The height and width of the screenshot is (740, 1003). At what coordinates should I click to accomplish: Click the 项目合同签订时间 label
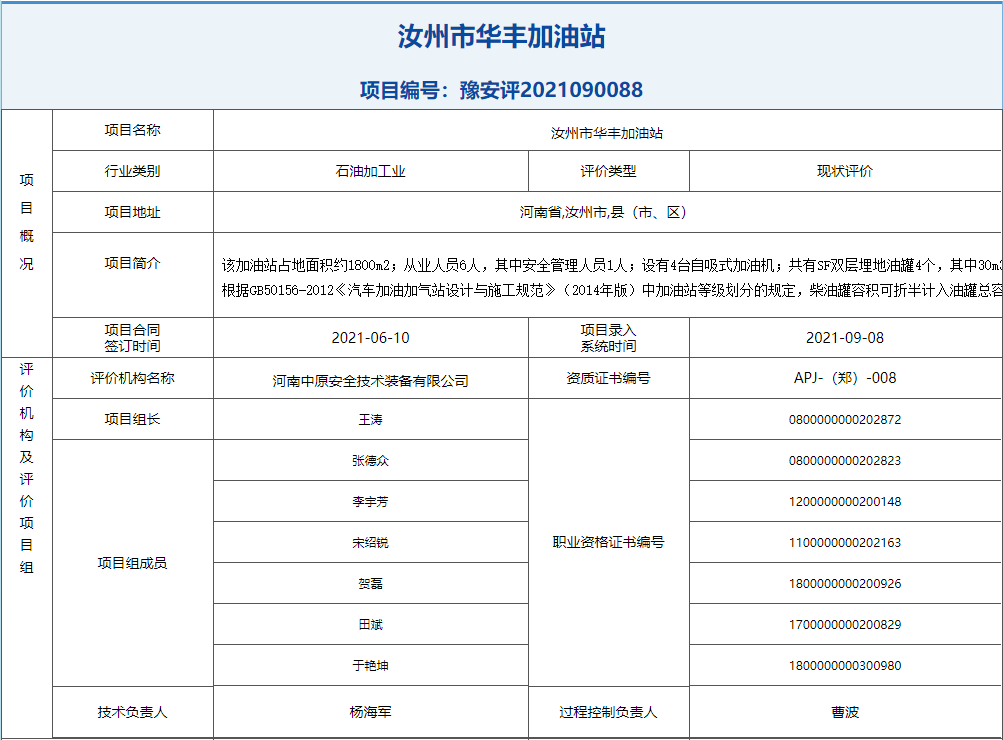(x=132, y=338)
